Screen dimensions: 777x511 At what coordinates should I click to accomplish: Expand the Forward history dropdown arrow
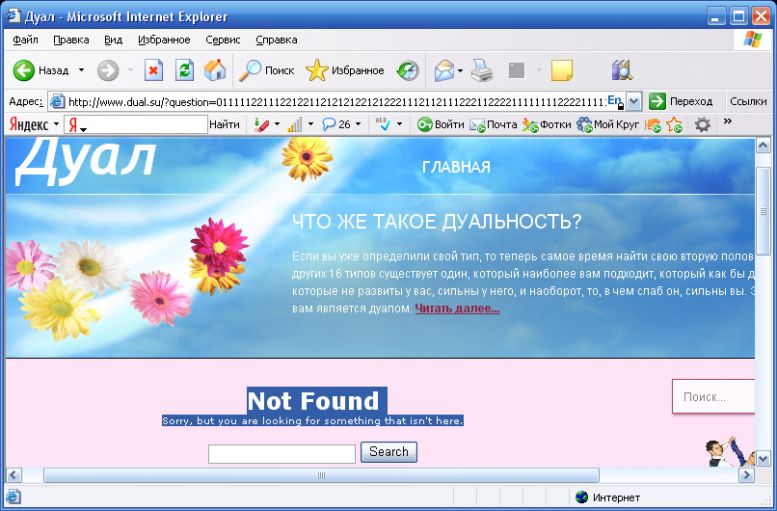pos(130,70)
